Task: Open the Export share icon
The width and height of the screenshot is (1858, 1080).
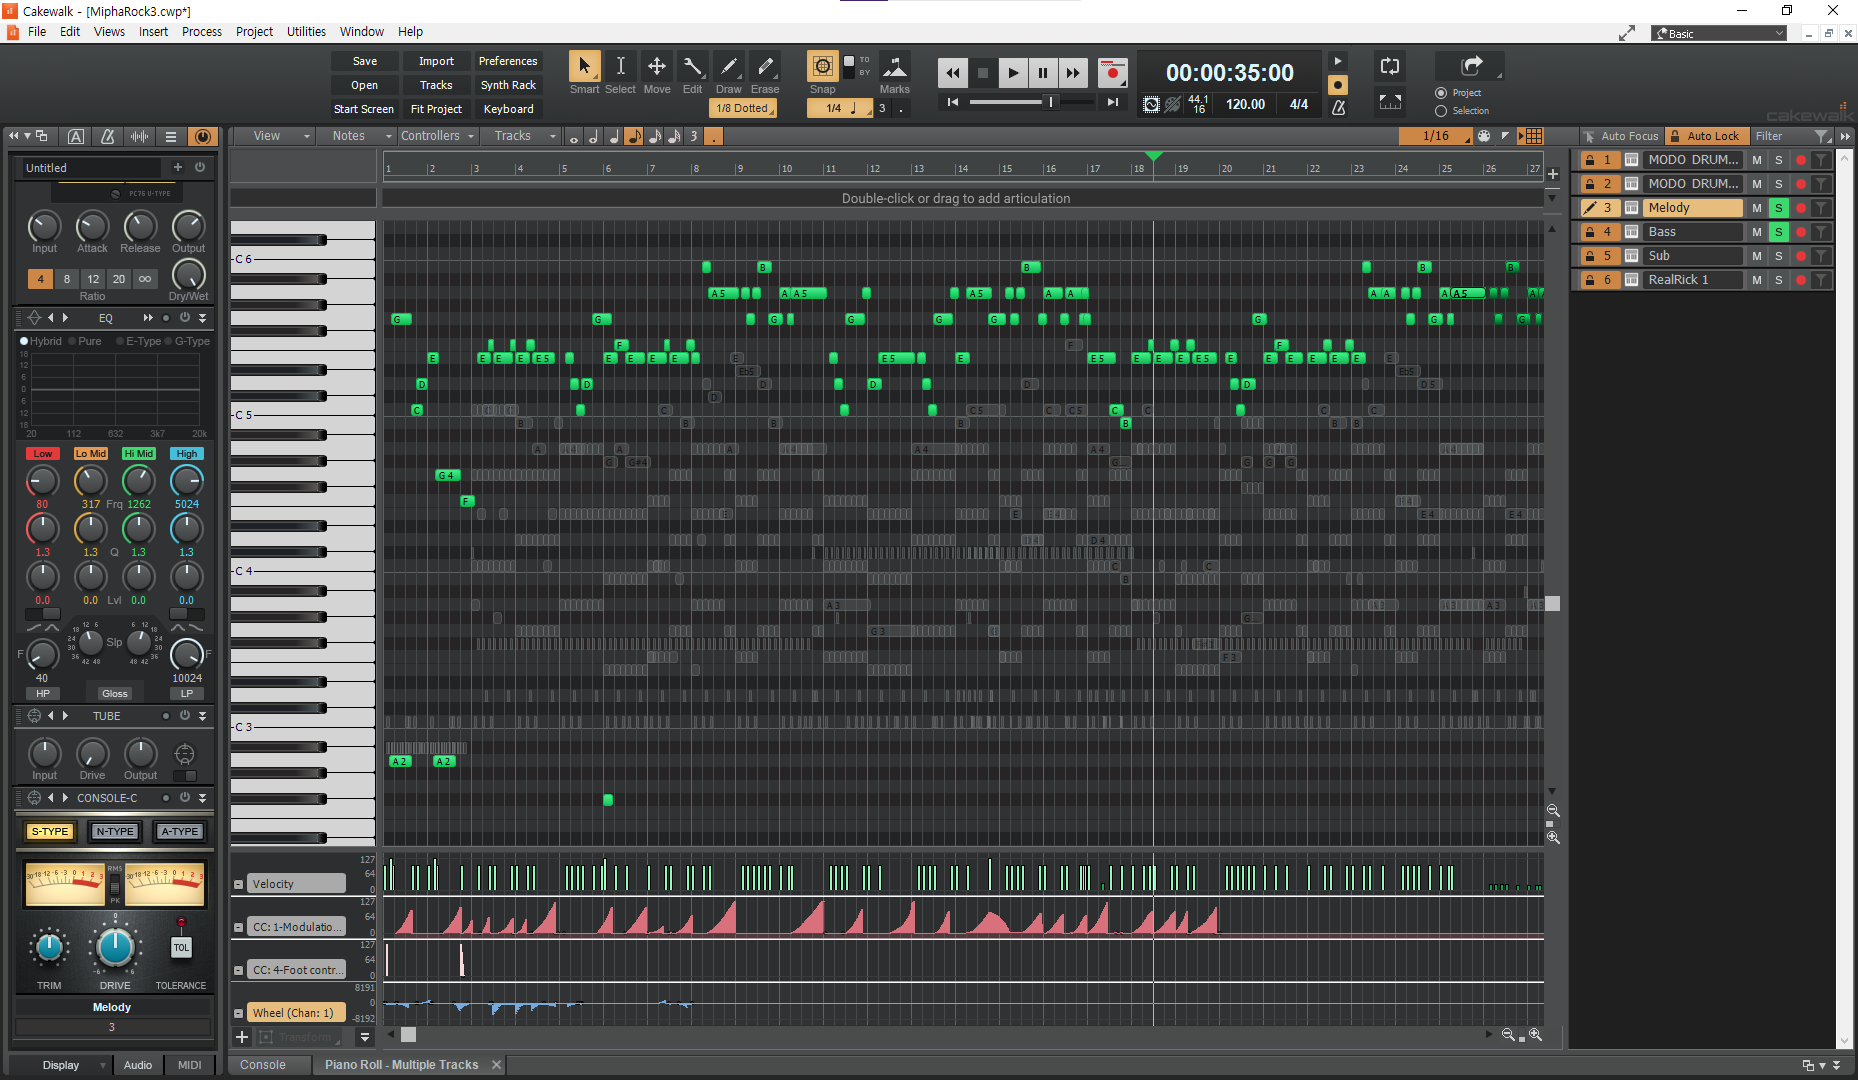Action: [x=1470, y=66]
